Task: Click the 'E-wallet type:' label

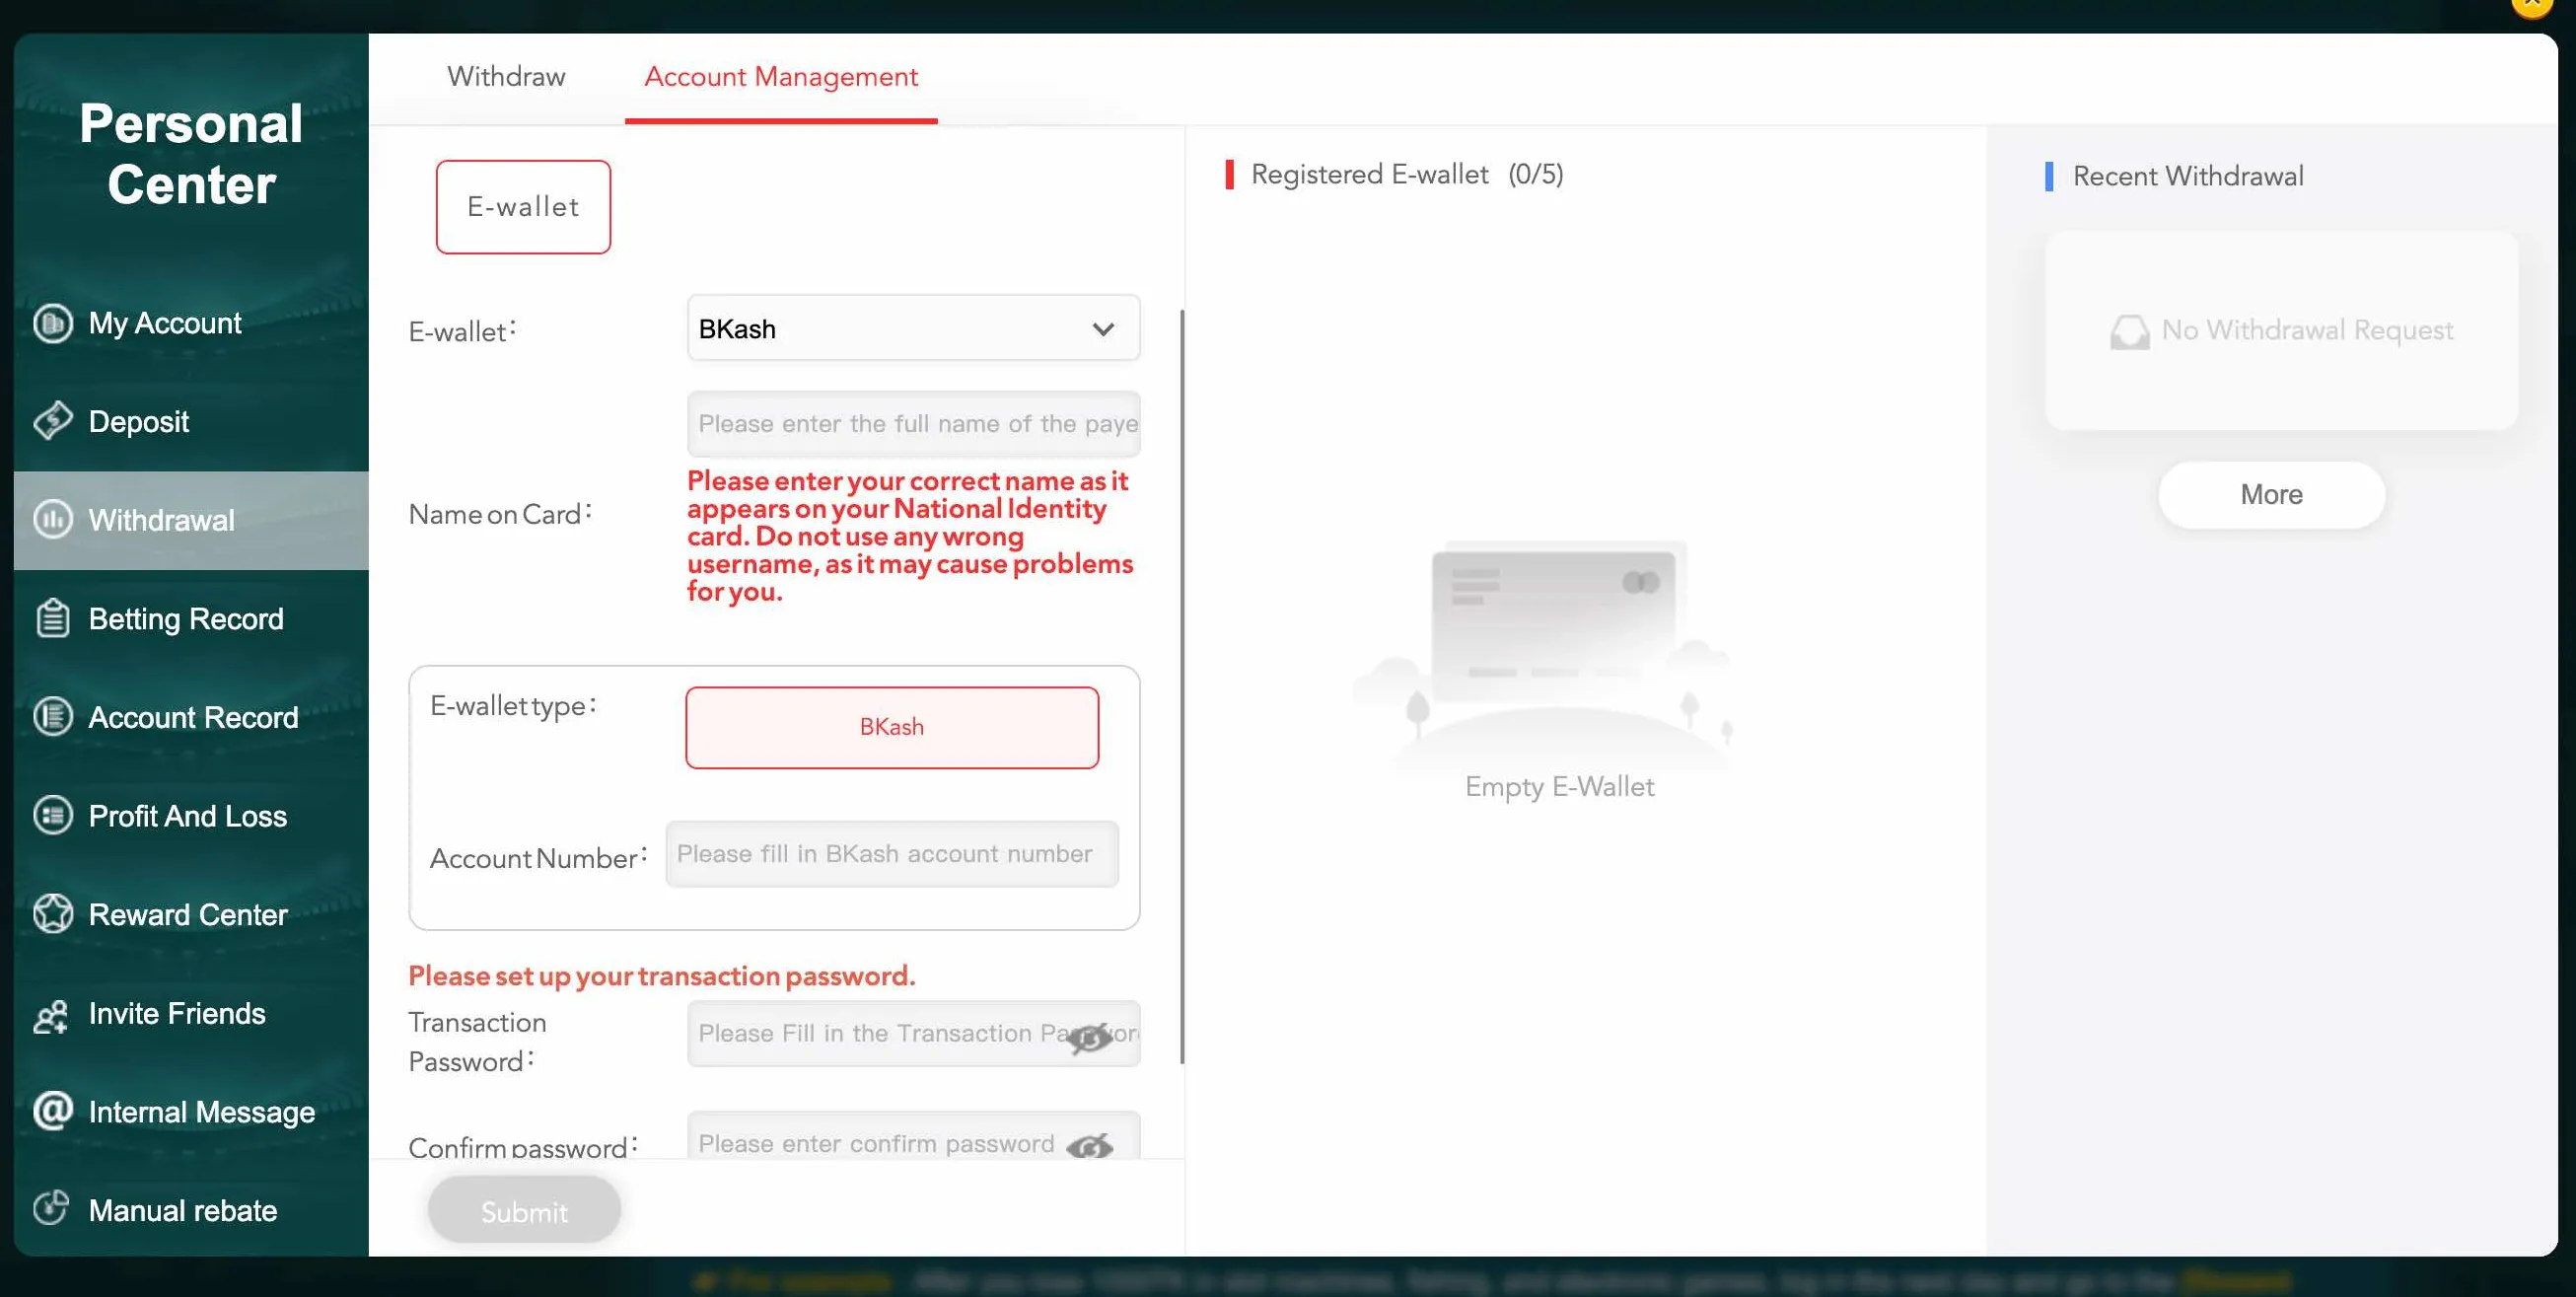Action: pyautogui.click(x=513, y=706)
